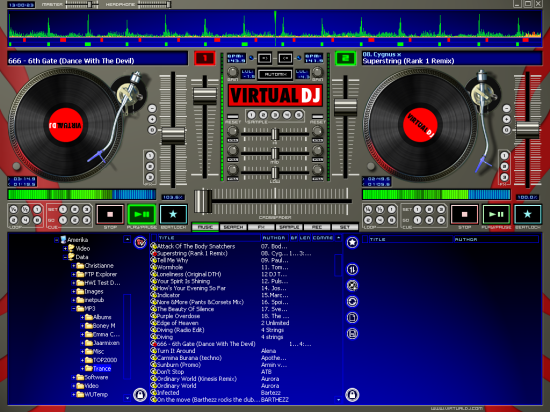Sync deck 1 tempo with left arrow button
The image size is (550, 412).
click(265, 58)
